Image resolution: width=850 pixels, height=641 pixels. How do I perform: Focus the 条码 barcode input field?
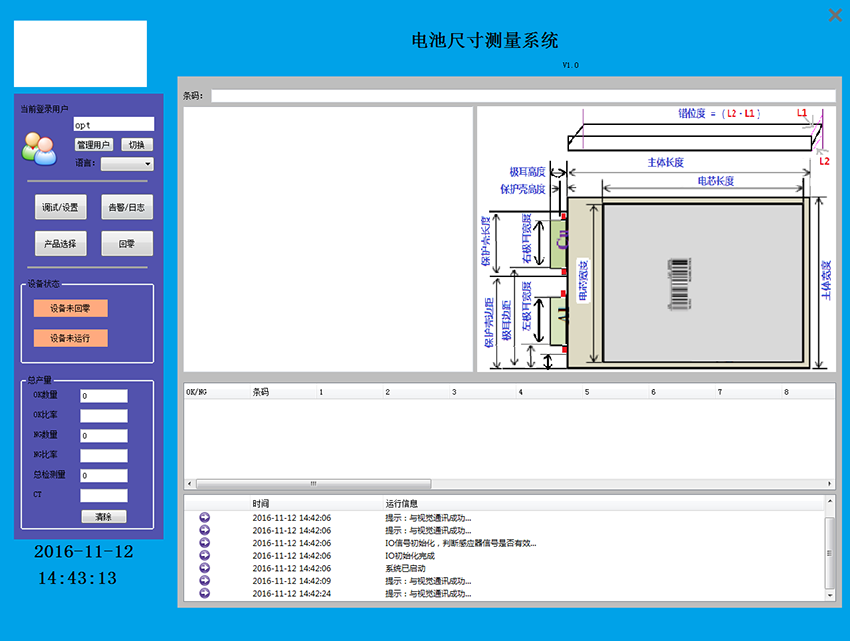coord(522,96)
